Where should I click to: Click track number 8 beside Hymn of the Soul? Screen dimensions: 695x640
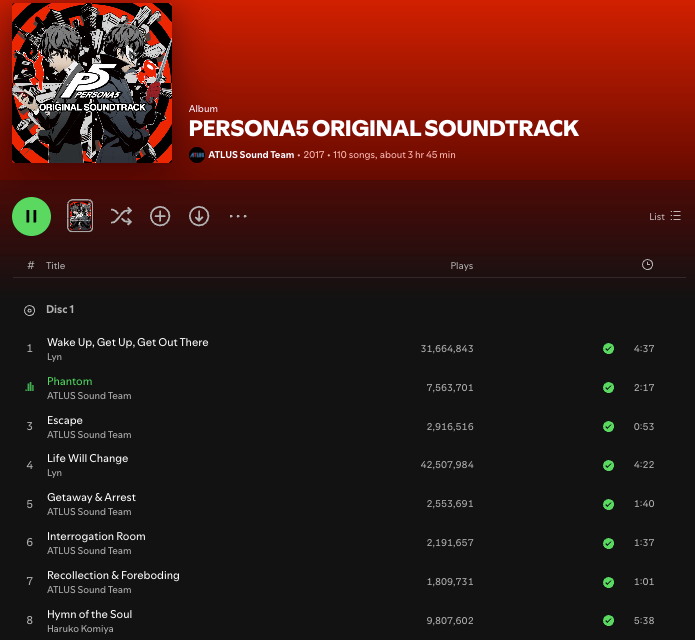[30, 620]
